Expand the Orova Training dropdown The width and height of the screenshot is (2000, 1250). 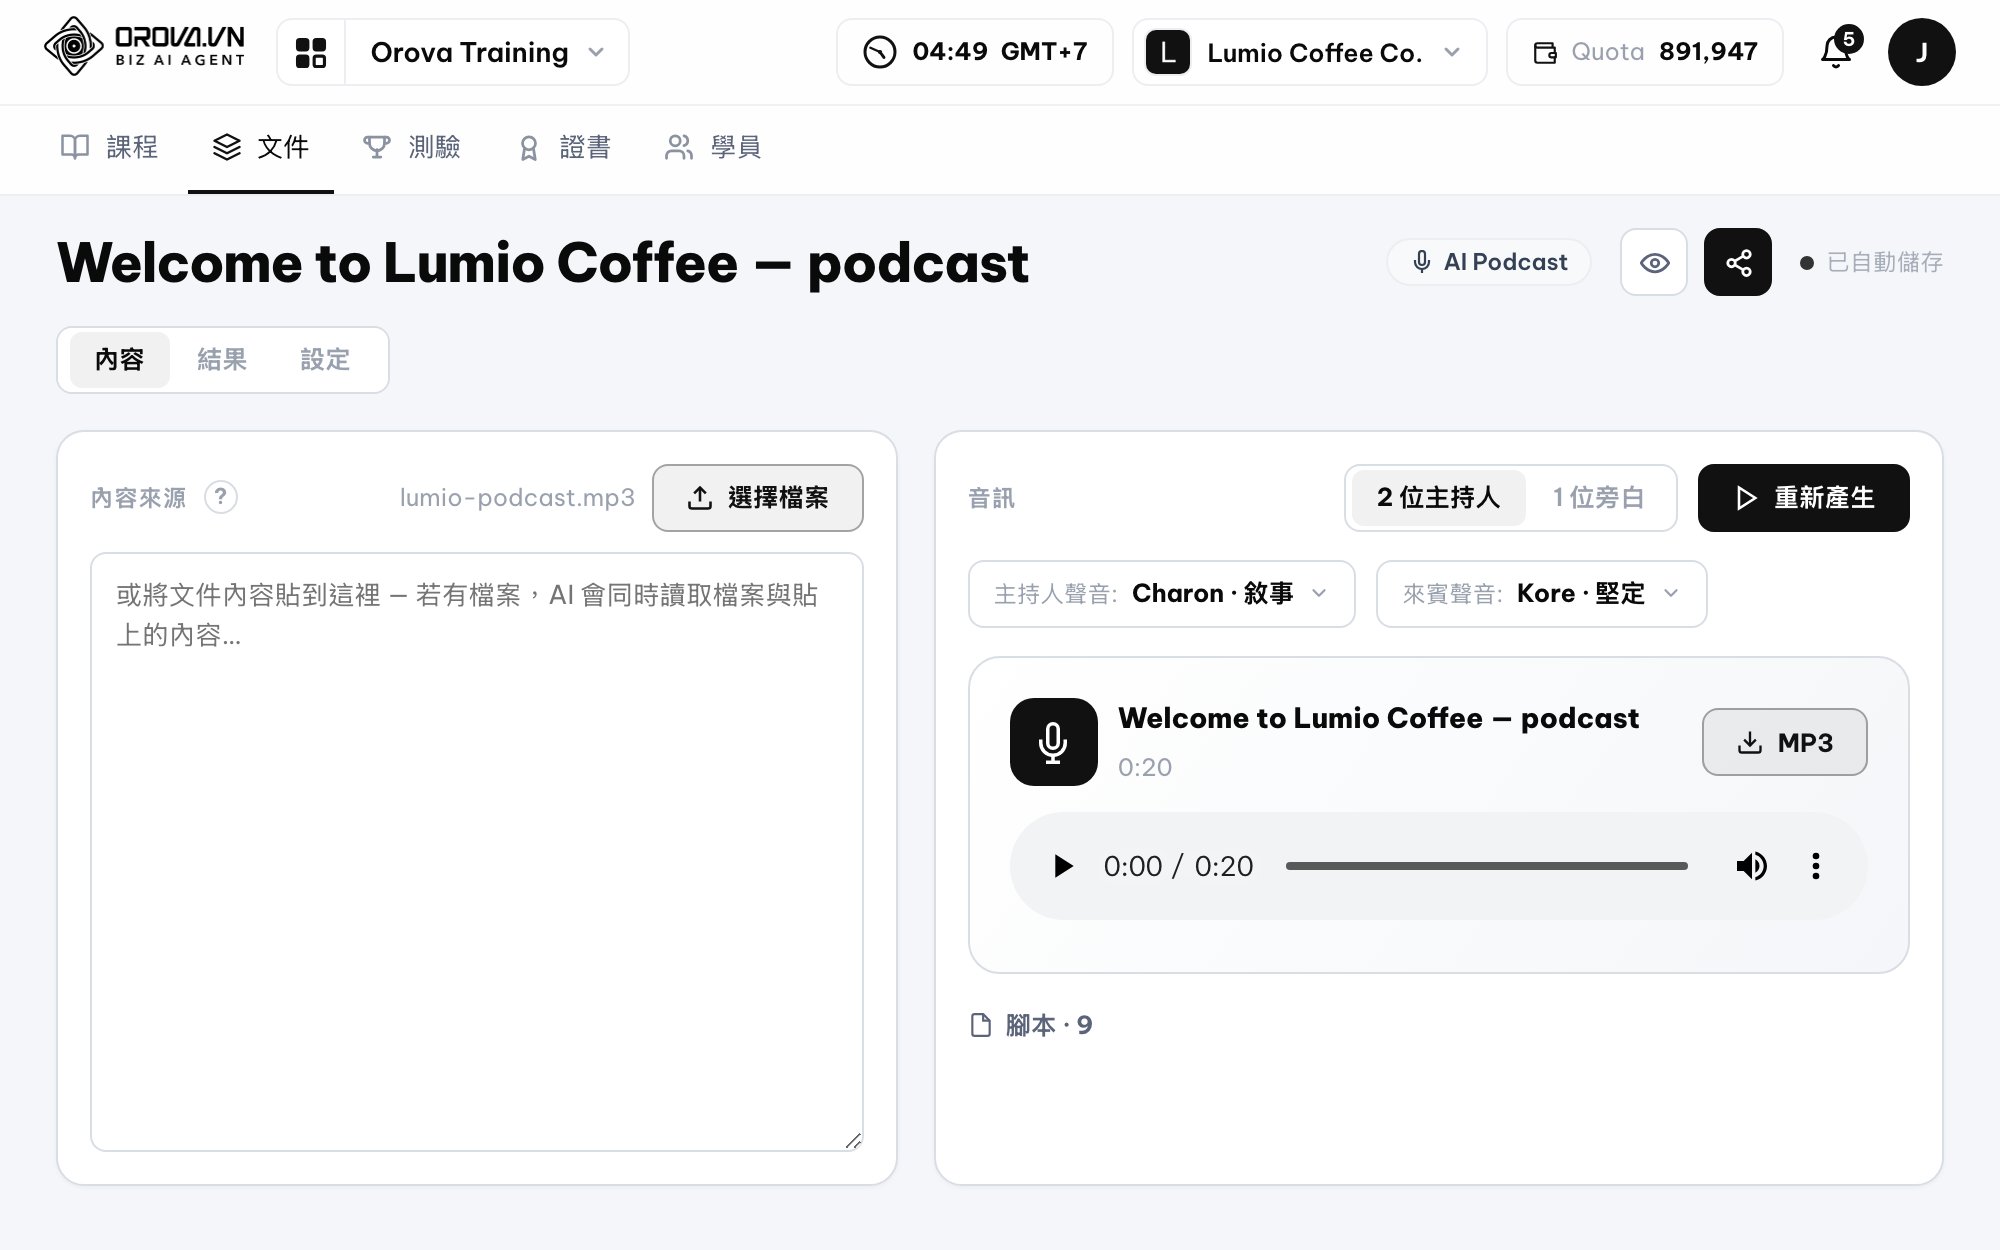(x=487, y=52)
